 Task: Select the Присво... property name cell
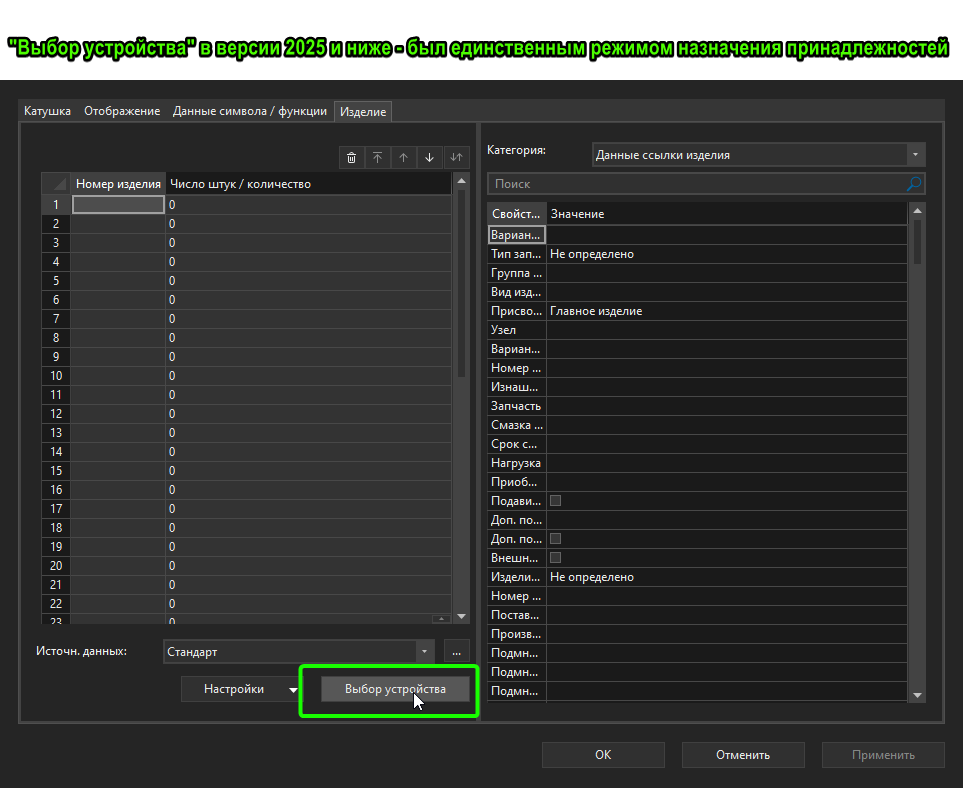click(517, 311)
